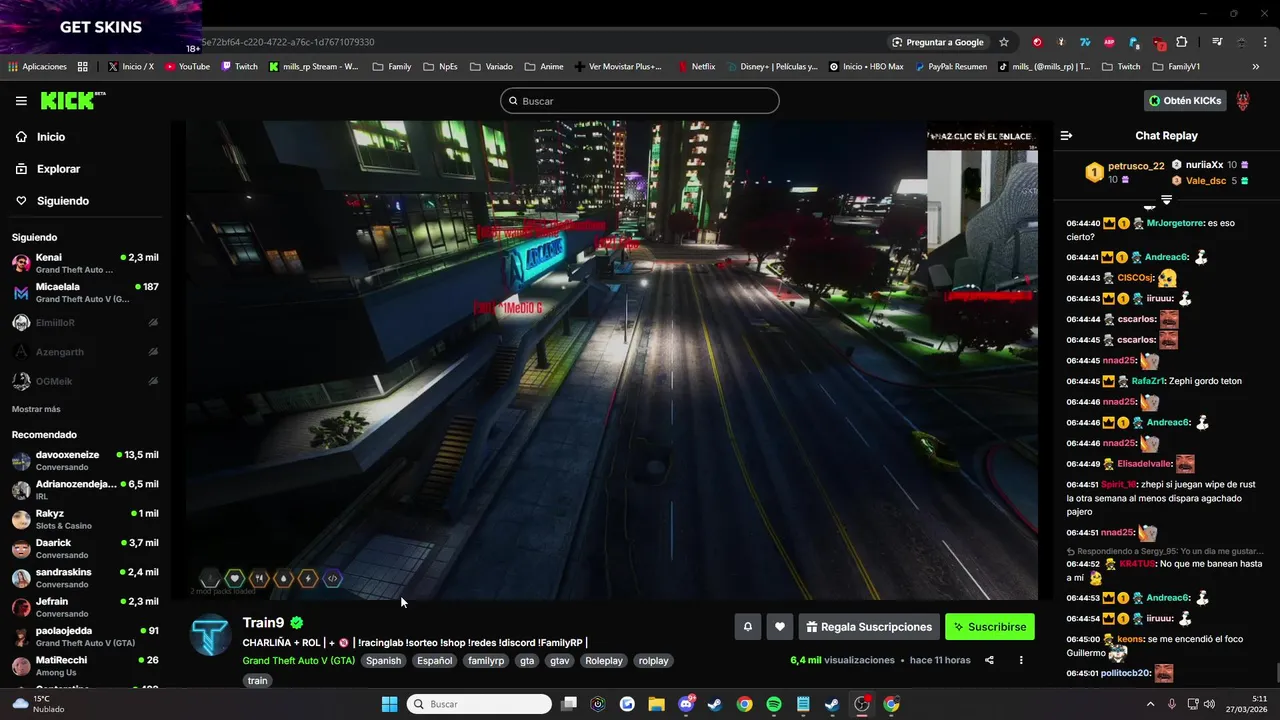Open Explorar in the sidebar
The height and width of the screenshot is (720, 1280).
[x=47, y=169]
